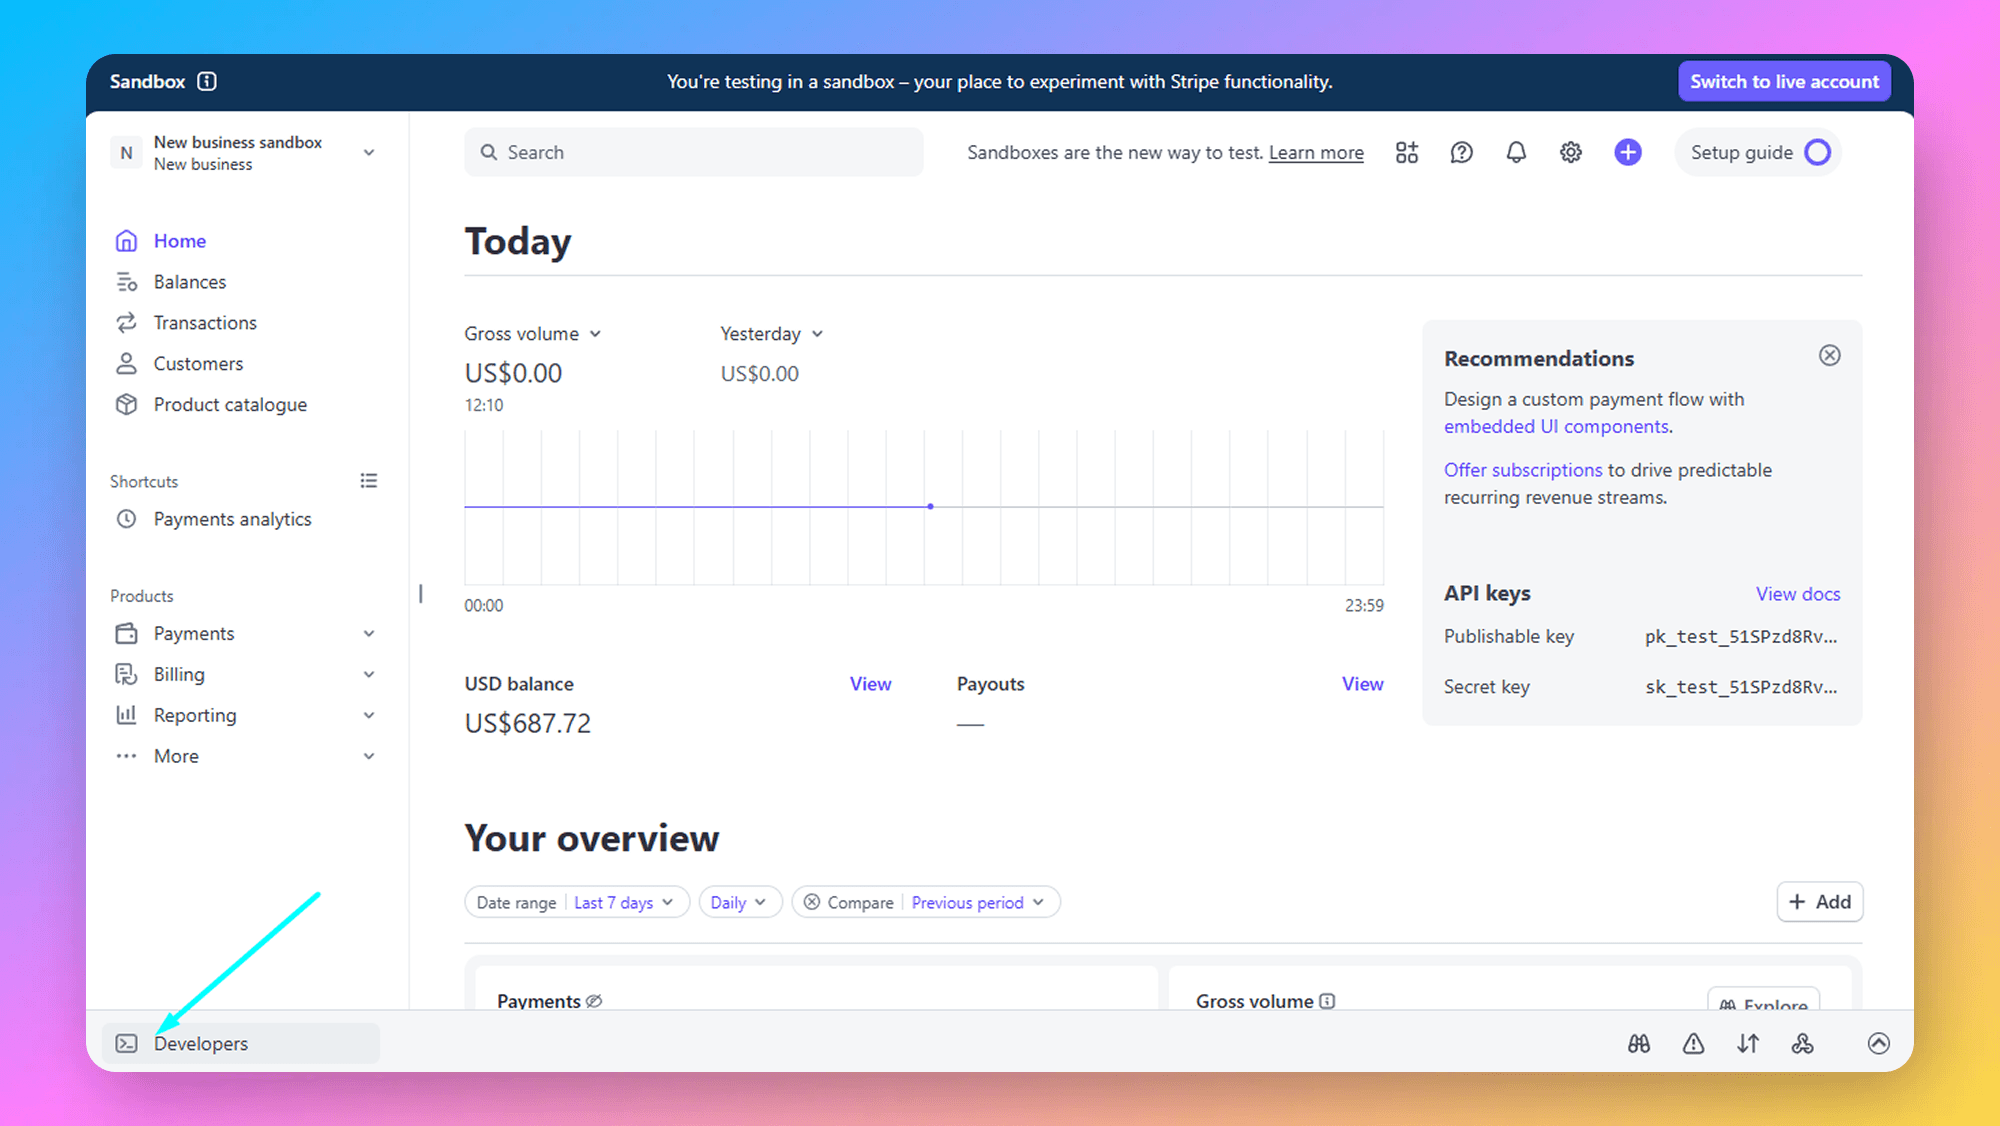Screen dimensions: 2000x1126
Task: Click the help question mark icon
Action: tap(1461, 152)
